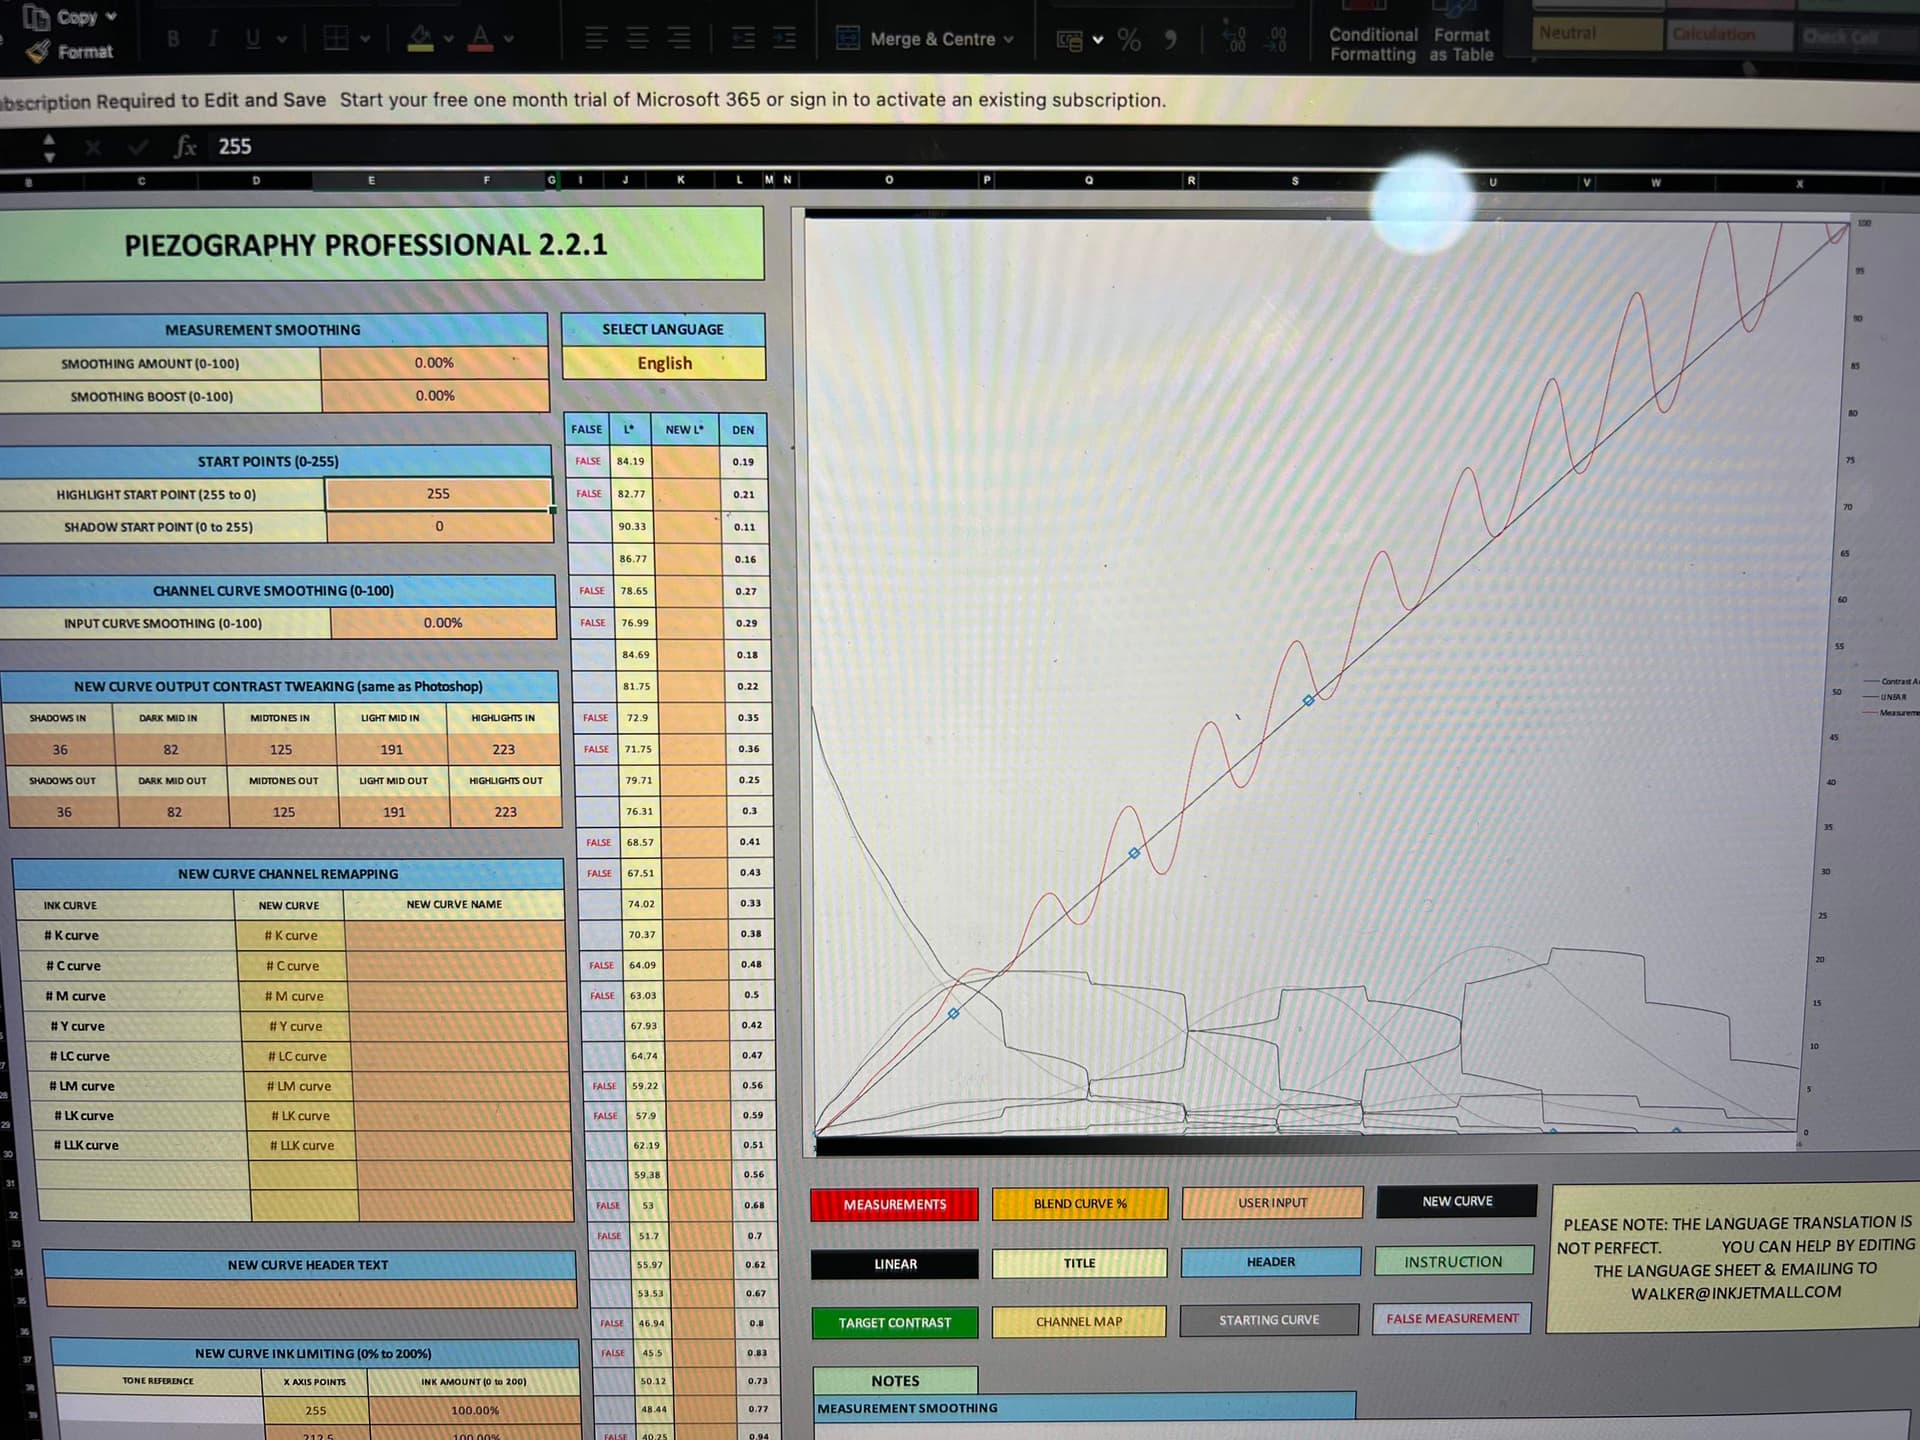The width and height of the screenshot is (1920, 1440).
Task: Open the Copy dropdown arrow
Action: (x=111, y=16)
